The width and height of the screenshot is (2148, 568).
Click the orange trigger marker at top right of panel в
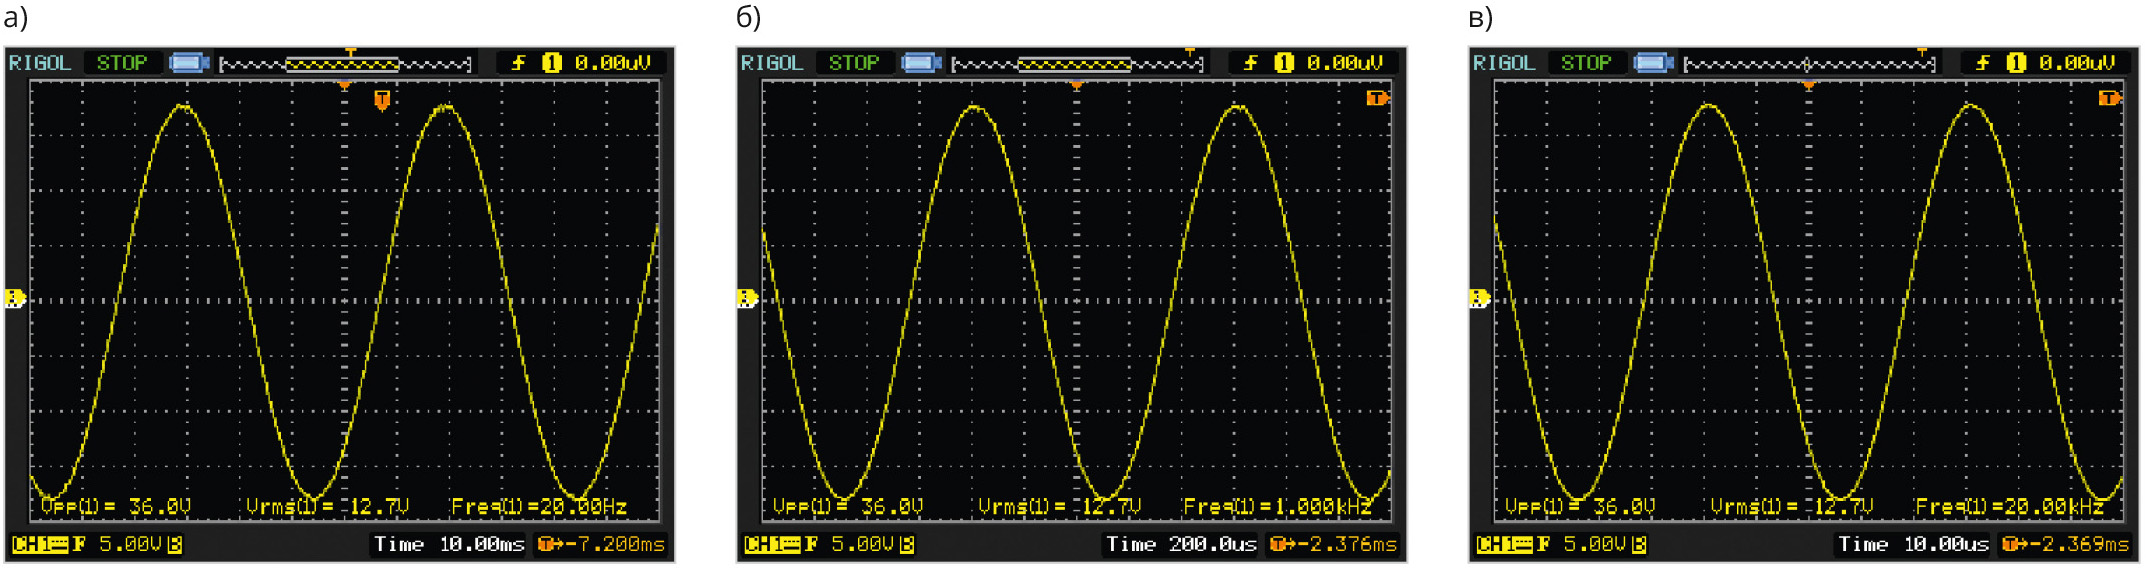2109,98
